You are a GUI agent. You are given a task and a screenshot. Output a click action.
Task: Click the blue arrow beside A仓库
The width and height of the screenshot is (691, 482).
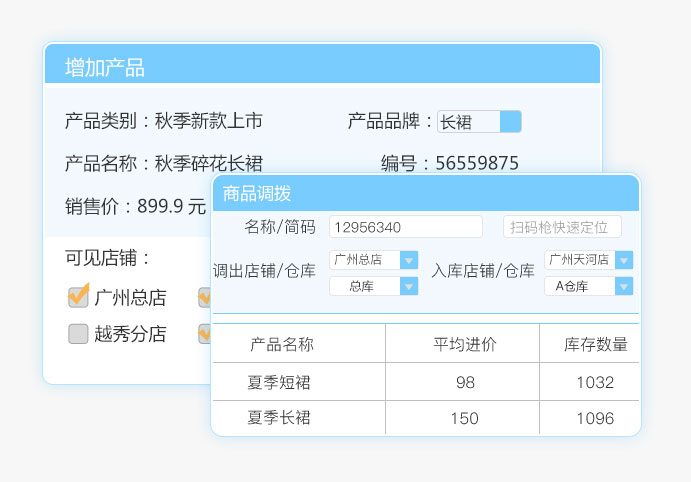[624, 287]
